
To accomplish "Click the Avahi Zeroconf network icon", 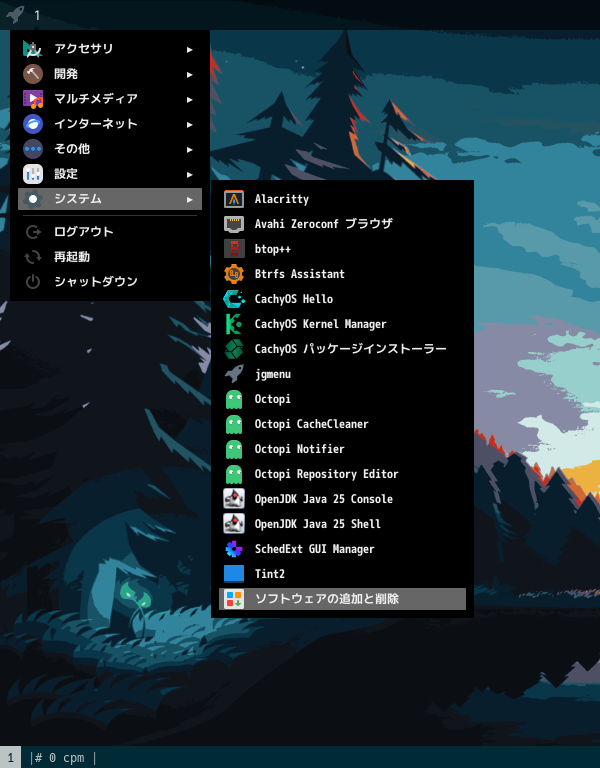I will [234, 224].
